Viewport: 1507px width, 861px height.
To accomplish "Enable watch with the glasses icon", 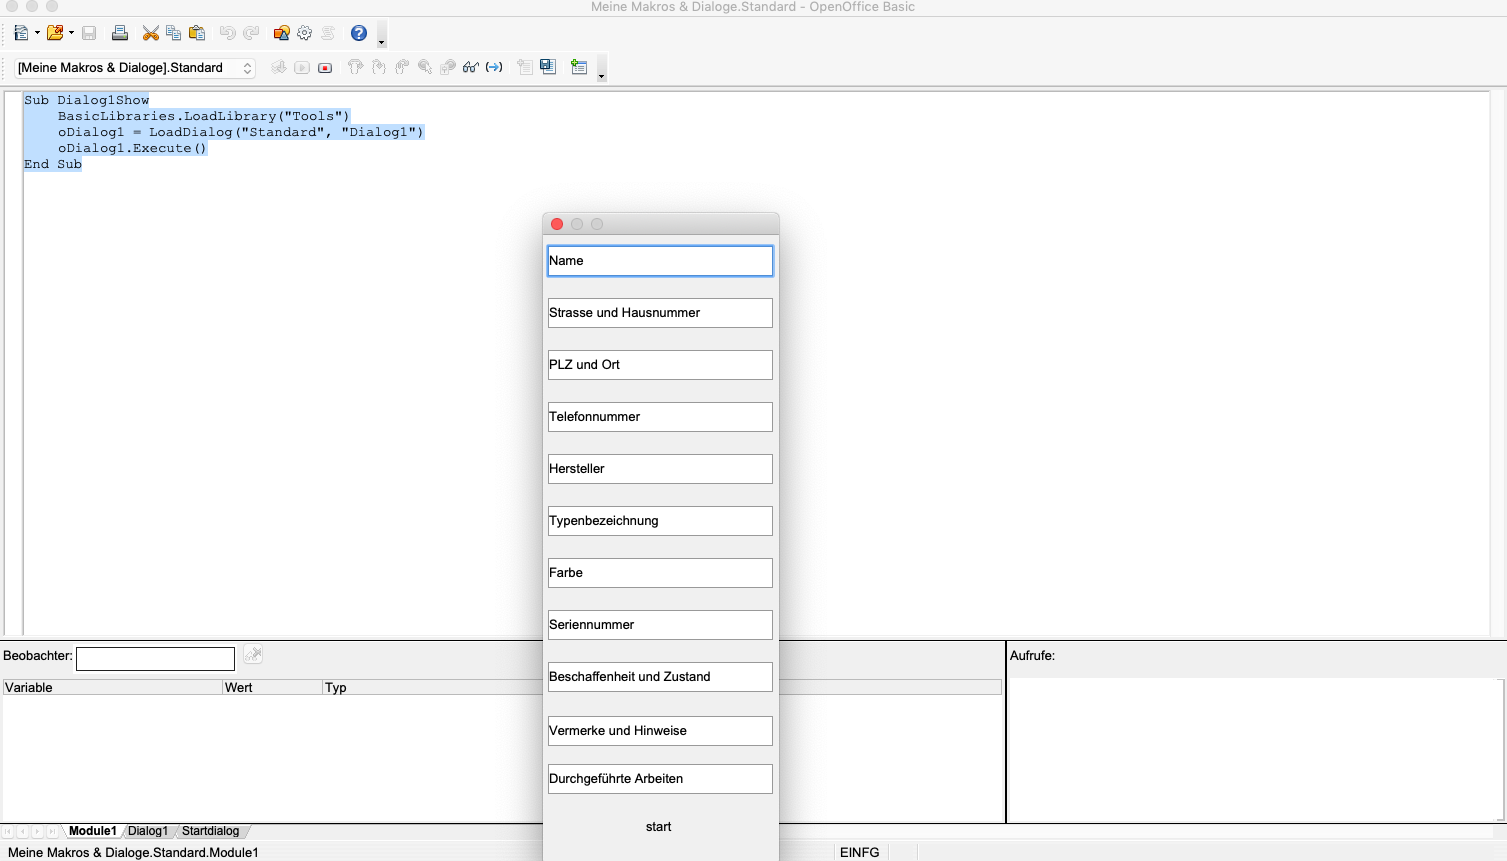I will [470, 68].
